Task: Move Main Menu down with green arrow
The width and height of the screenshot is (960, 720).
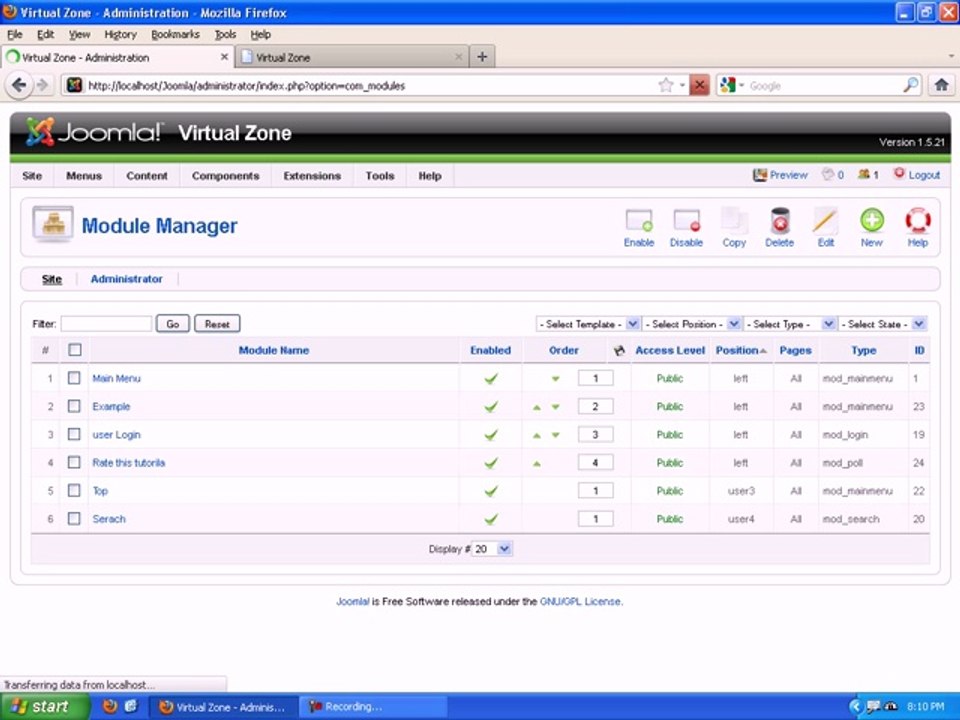Action: pyautogui.click(x=555, y=379)
